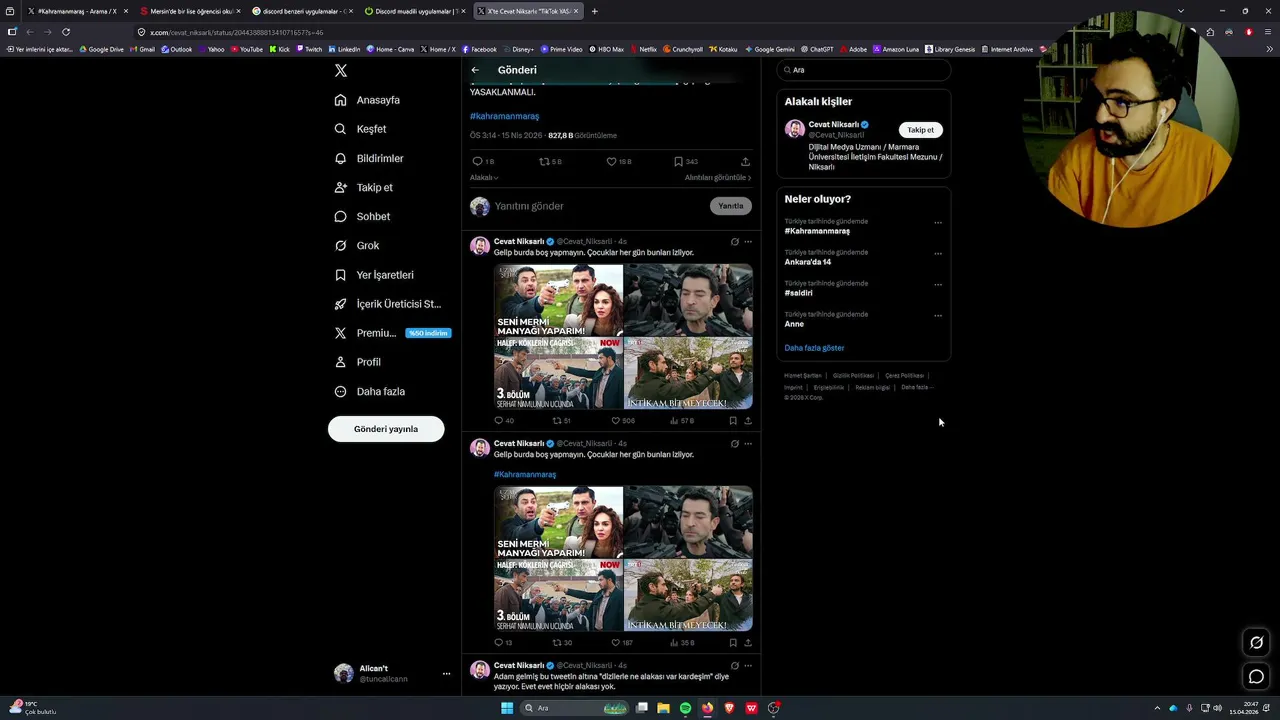Click Daha fazla göster link

814,348
